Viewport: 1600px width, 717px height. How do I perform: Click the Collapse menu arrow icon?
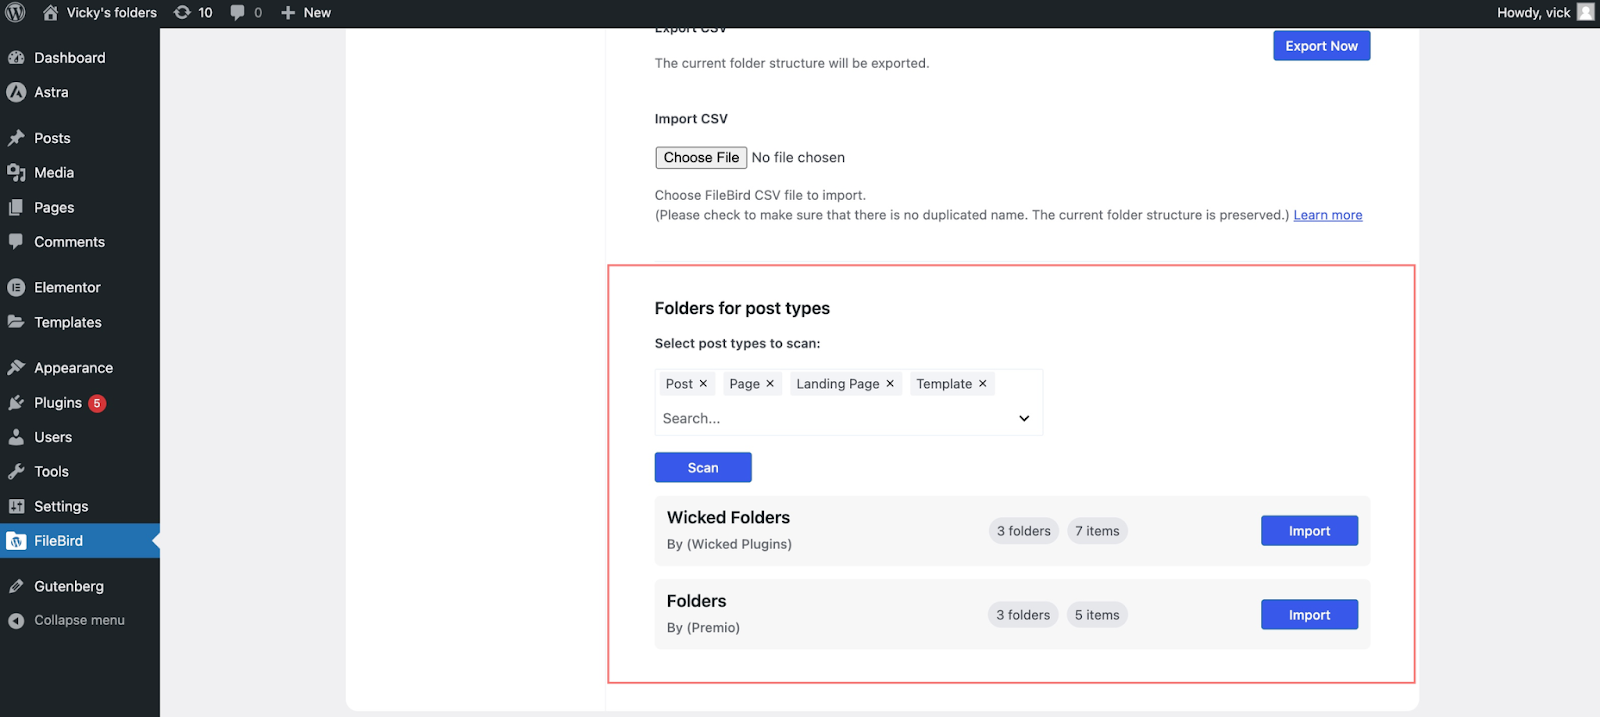(16, 621)
